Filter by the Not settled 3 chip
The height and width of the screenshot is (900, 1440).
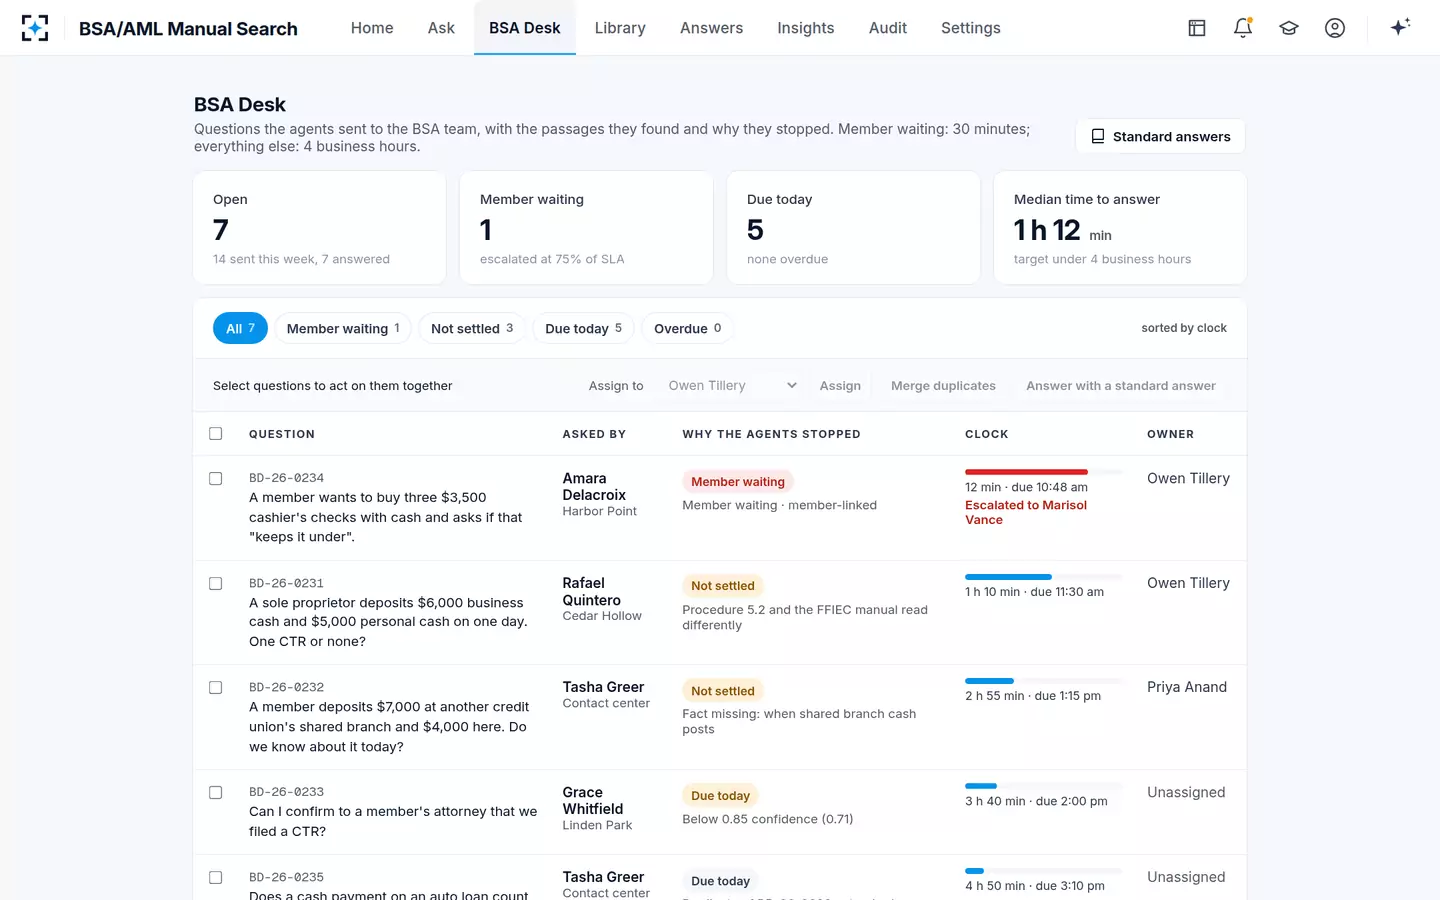472,328
